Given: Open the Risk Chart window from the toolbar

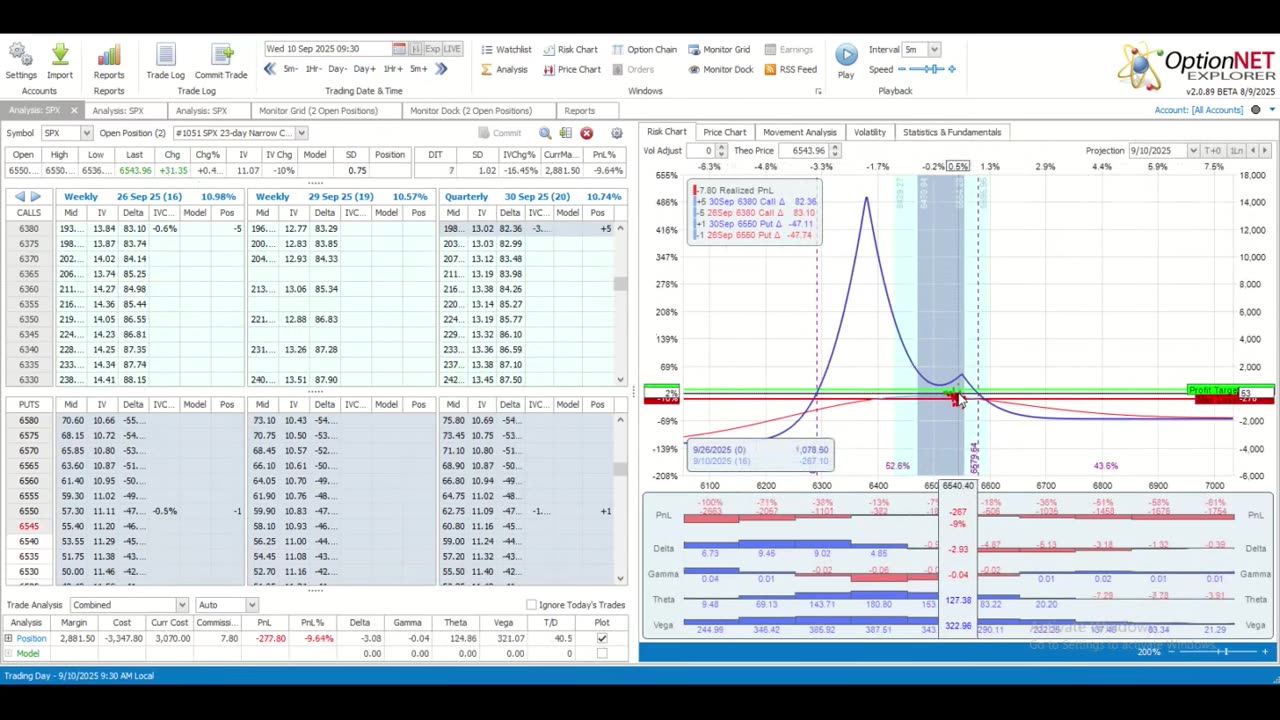Looking at the screenshot, I should point(570,49).
